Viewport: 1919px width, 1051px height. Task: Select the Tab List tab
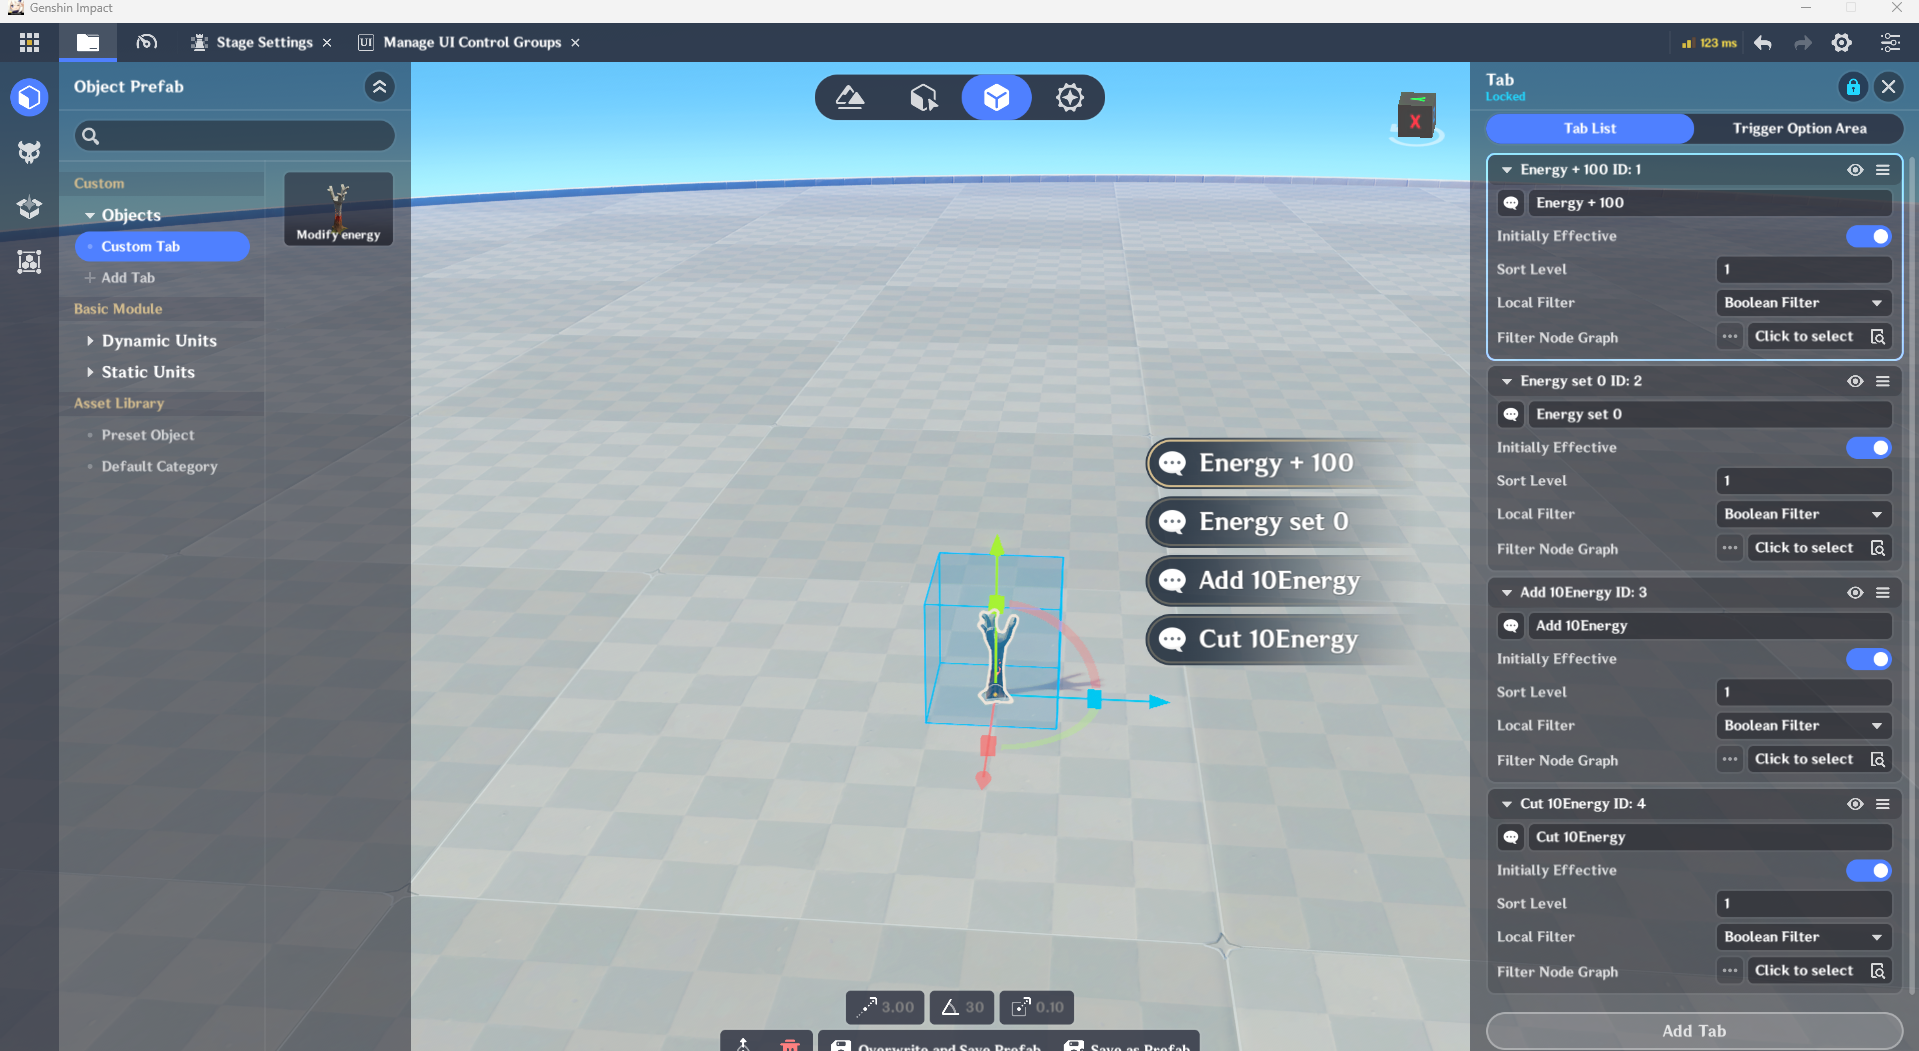coord(1590,128)
